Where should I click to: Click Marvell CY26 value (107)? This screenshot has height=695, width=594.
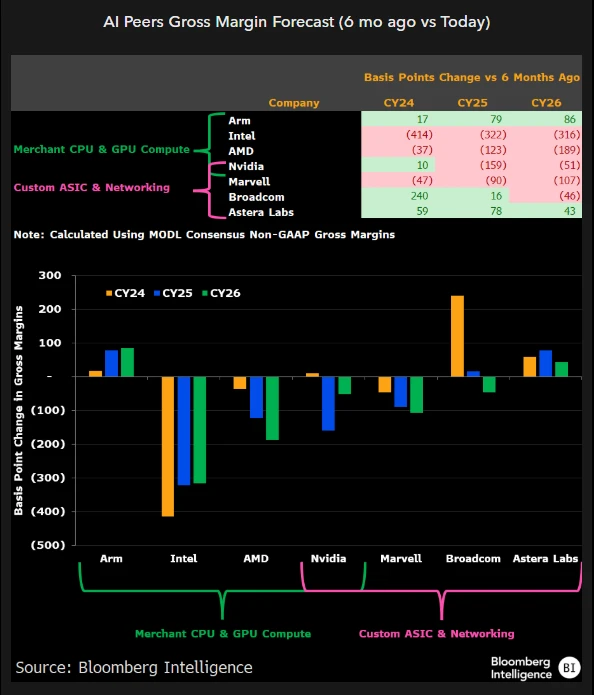pos(567,180)
